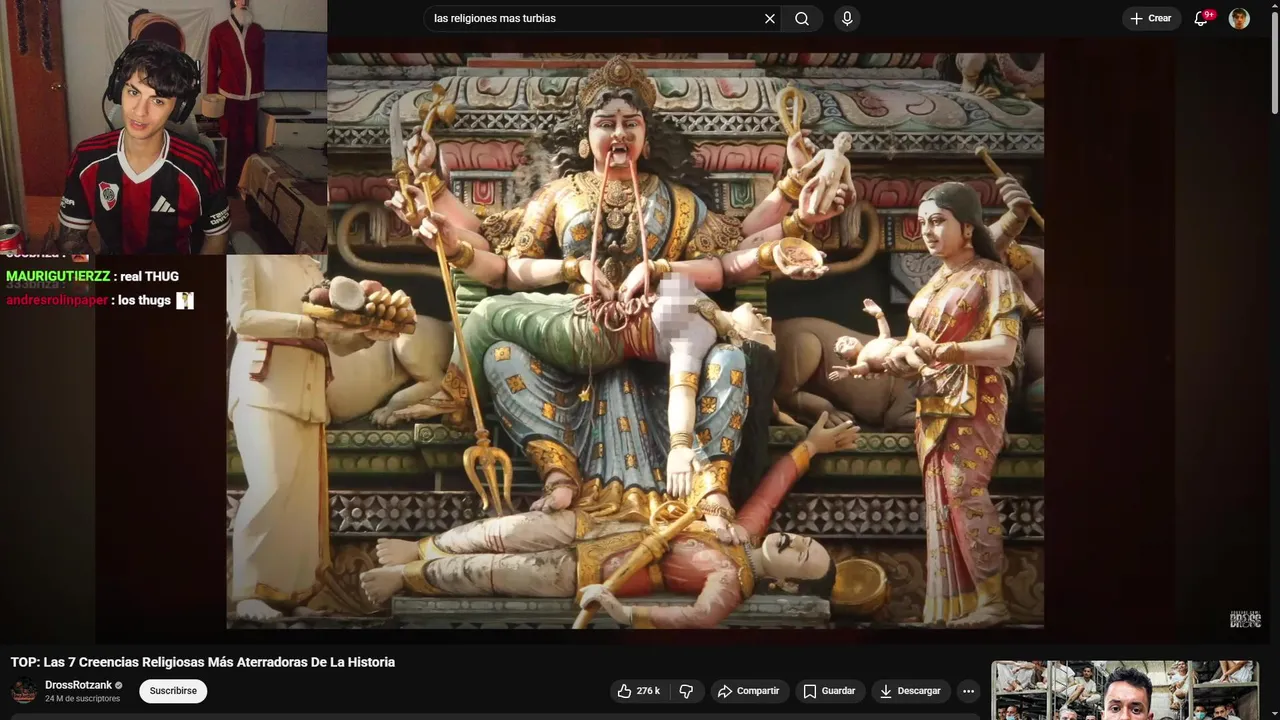This screenshot has width=1280, height=720.
Task: Click the video player area
Action: tap(635, 340)
